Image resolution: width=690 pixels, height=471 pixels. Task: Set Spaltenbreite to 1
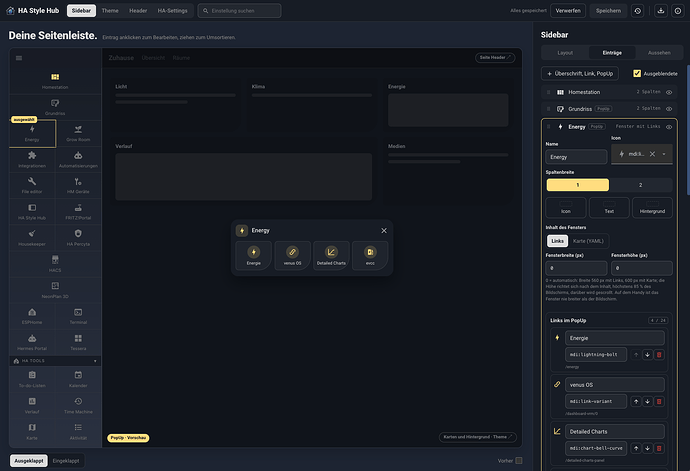click(578, 185)
